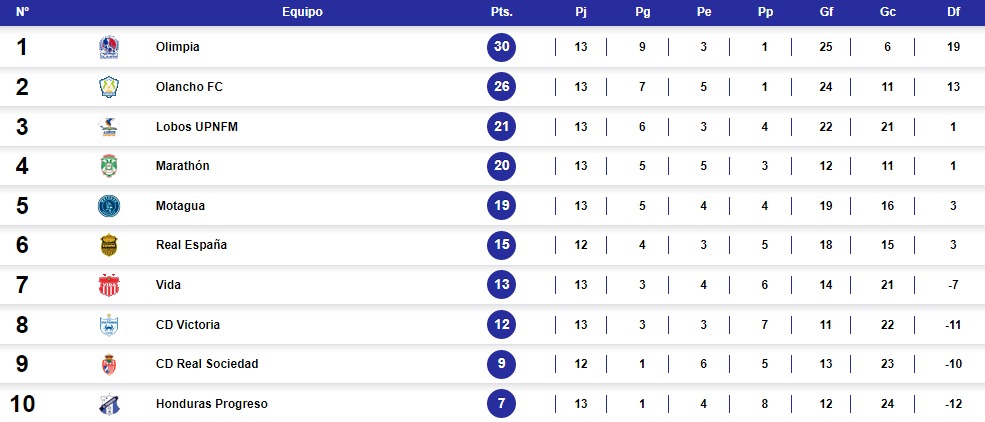985x422 pixels.
Task: Click Olancho FC's 26 points circle
Action: point(502,87)
